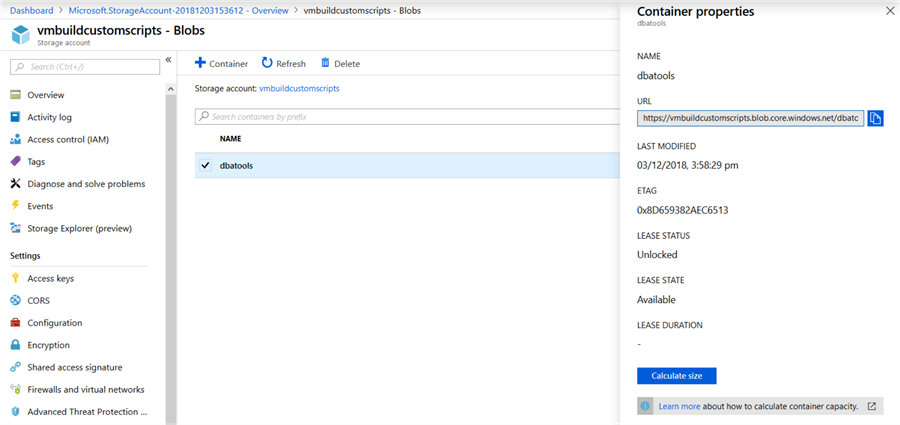Click the Shared access signature link icon
Screen dimensions: 900x425
(x=16, y=368)
